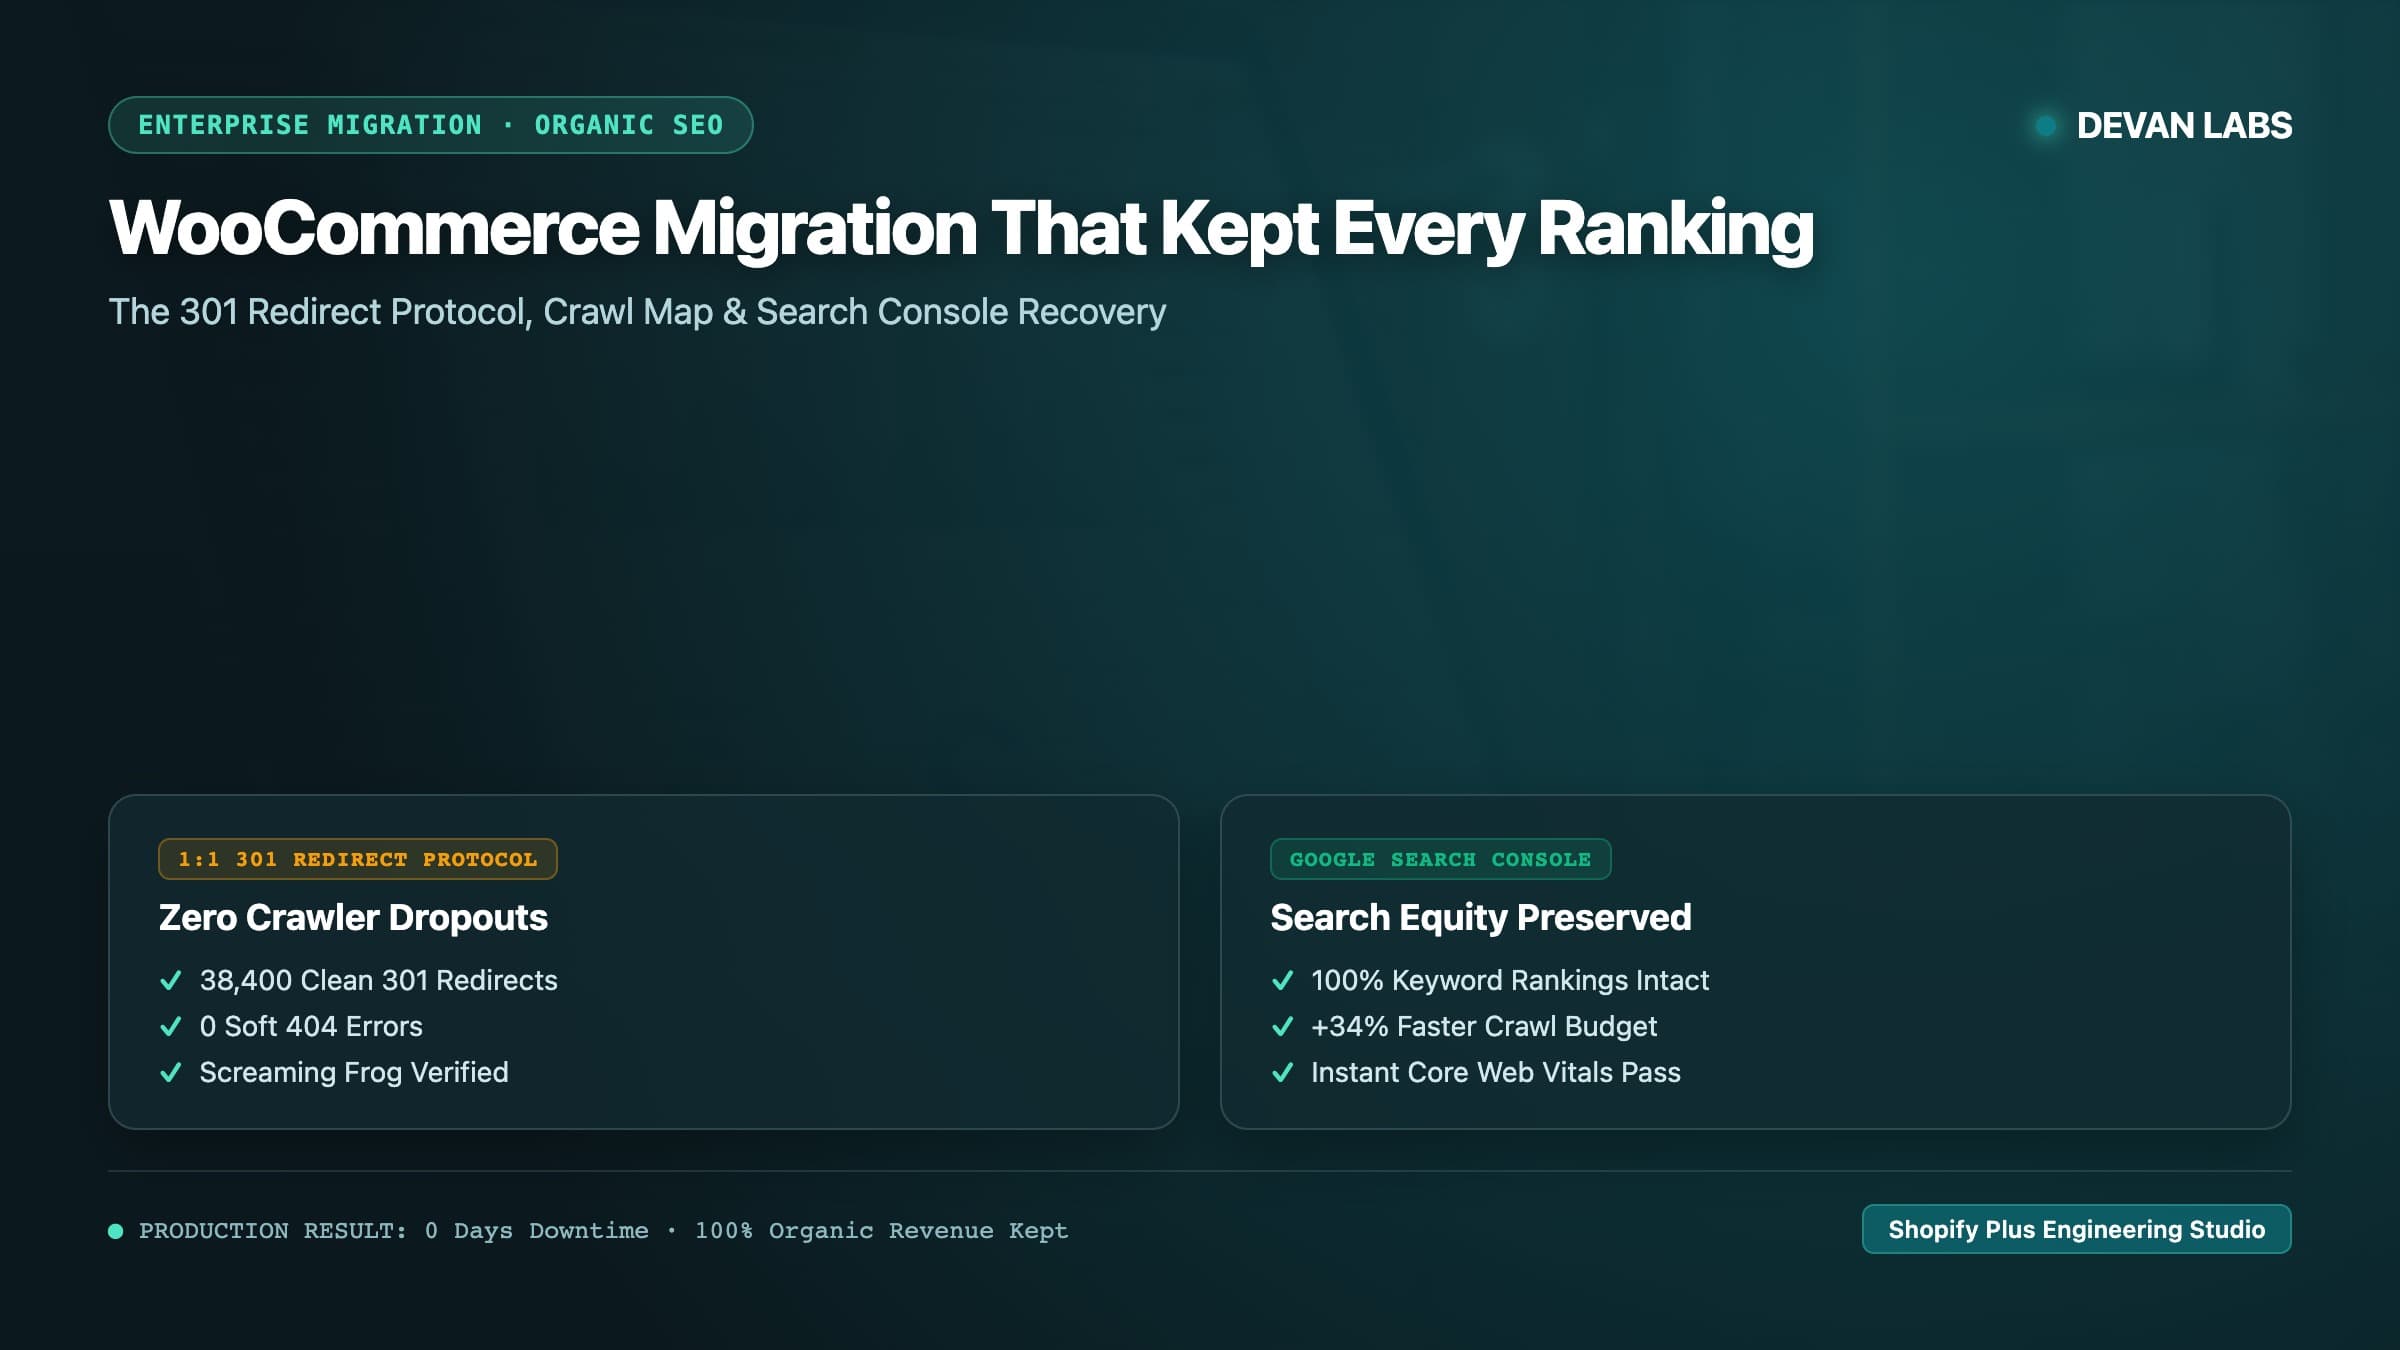The height and width of the screenshot is (1350, 2400).
Task: Click the checkmark beside 38,400 Clean 301 Redirects
Action: coord(171,980)
